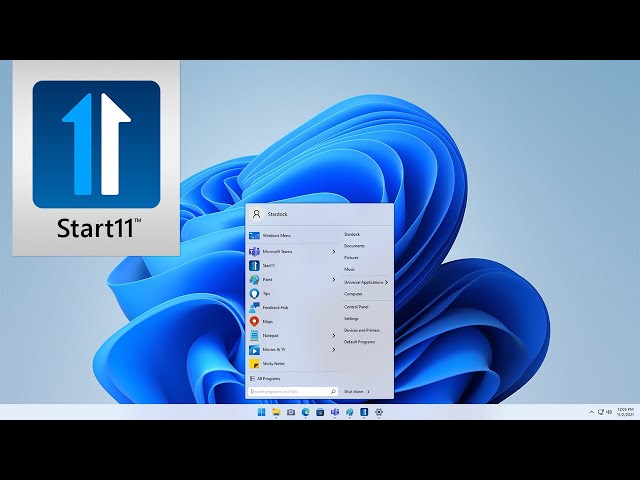
Task: Open File Explorer from the taskbar
Action: point(276,412)
